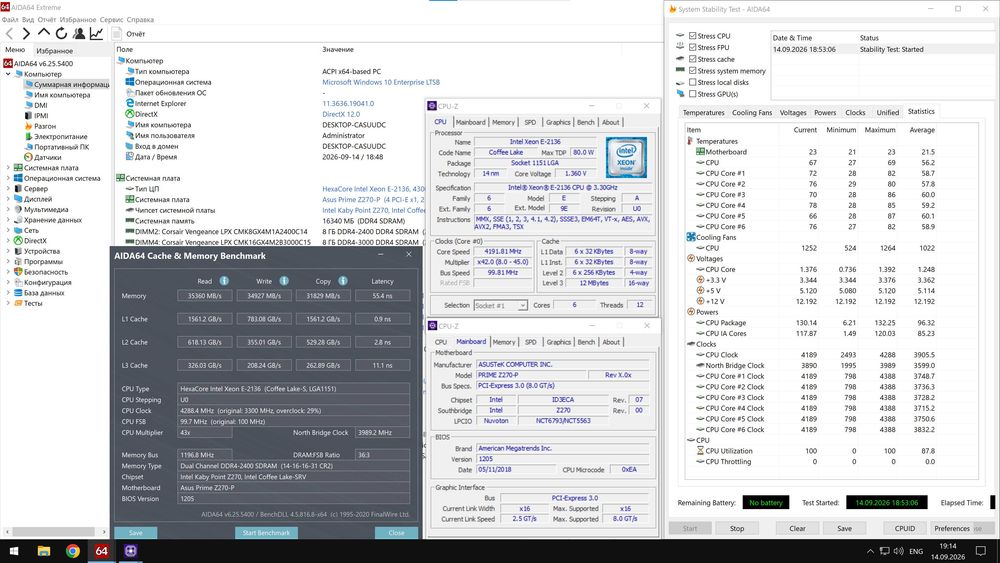The height and width of the screenshot is (563, 1000).
Task: Click the ENG language indicator
Action: (916, 552)
